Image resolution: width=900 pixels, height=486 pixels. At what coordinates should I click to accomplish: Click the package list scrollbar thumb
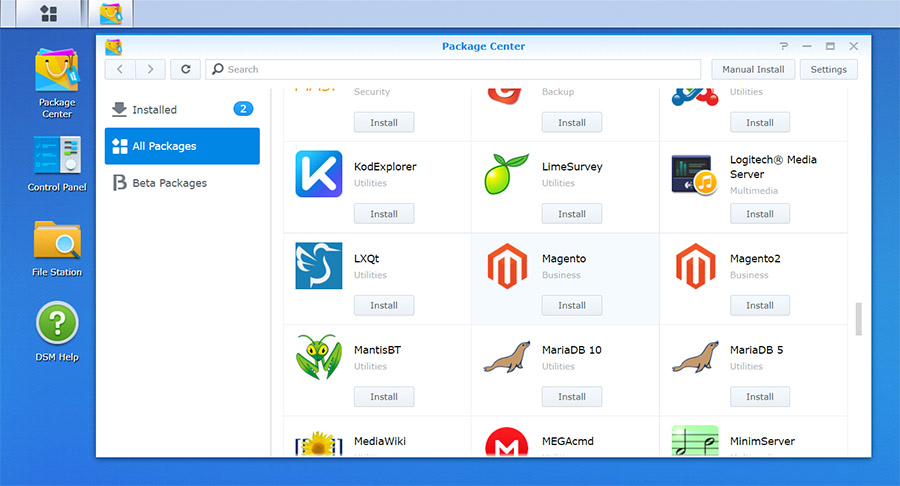click(859, 319)
